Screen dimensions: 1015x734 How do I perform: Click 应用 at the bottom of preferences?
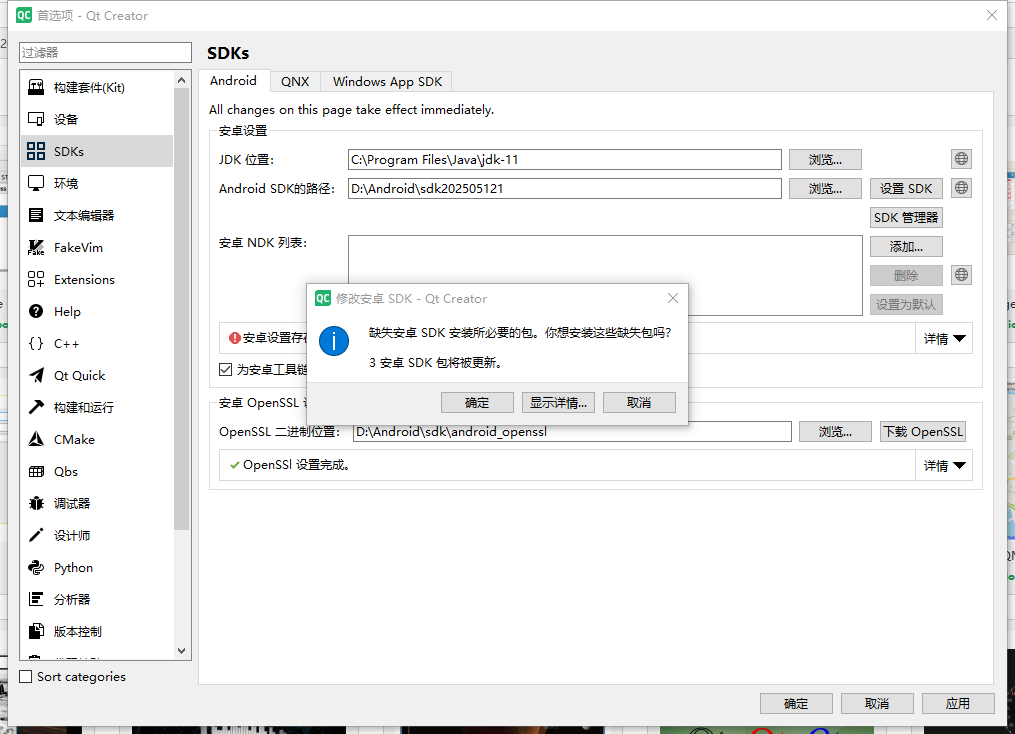958,704
